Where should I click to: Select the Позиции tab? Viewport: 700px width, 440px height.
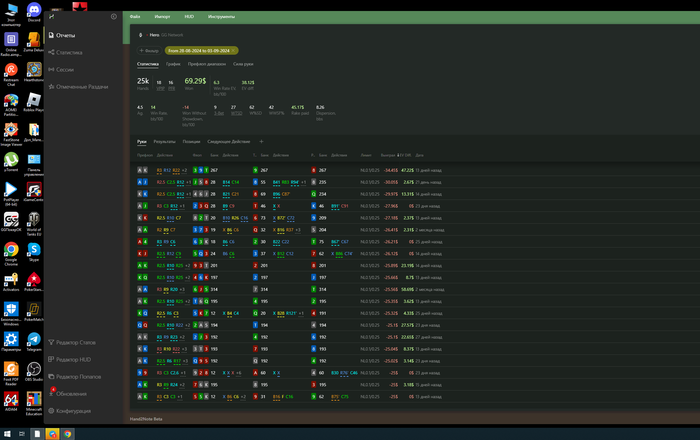(191, 141)
